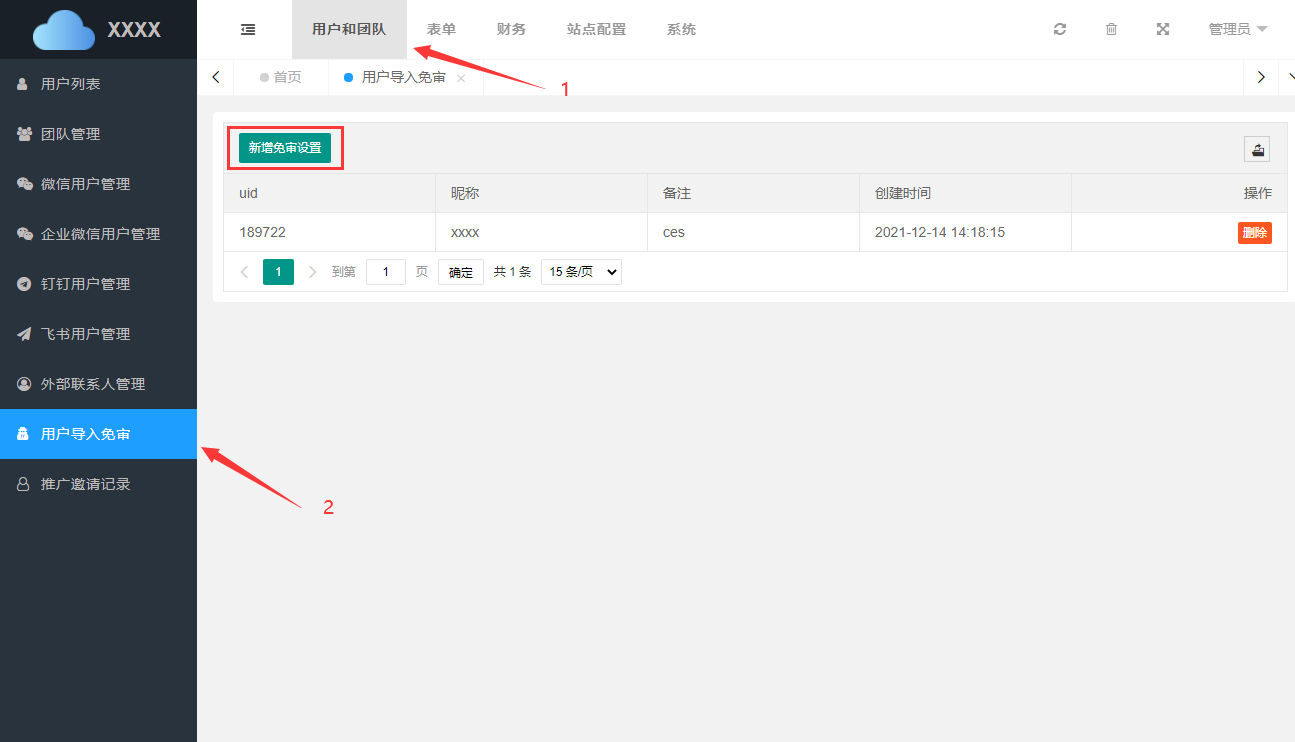Expand the 管理员 account dropdown

coord(1238,30)
